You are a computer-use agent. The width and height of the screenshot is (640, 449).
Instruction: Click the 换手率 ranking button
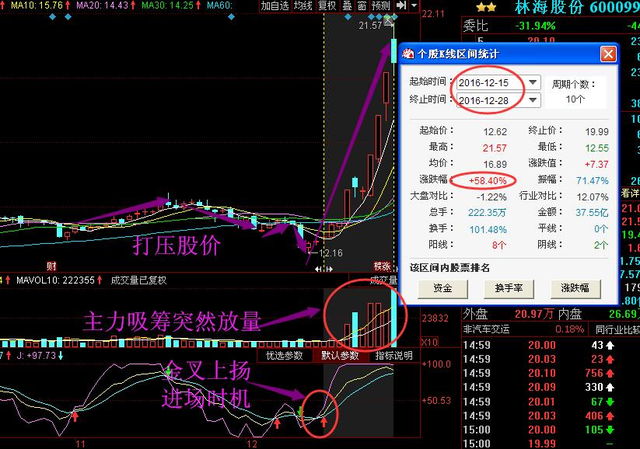pyautogui.click(x=508, y=288)
